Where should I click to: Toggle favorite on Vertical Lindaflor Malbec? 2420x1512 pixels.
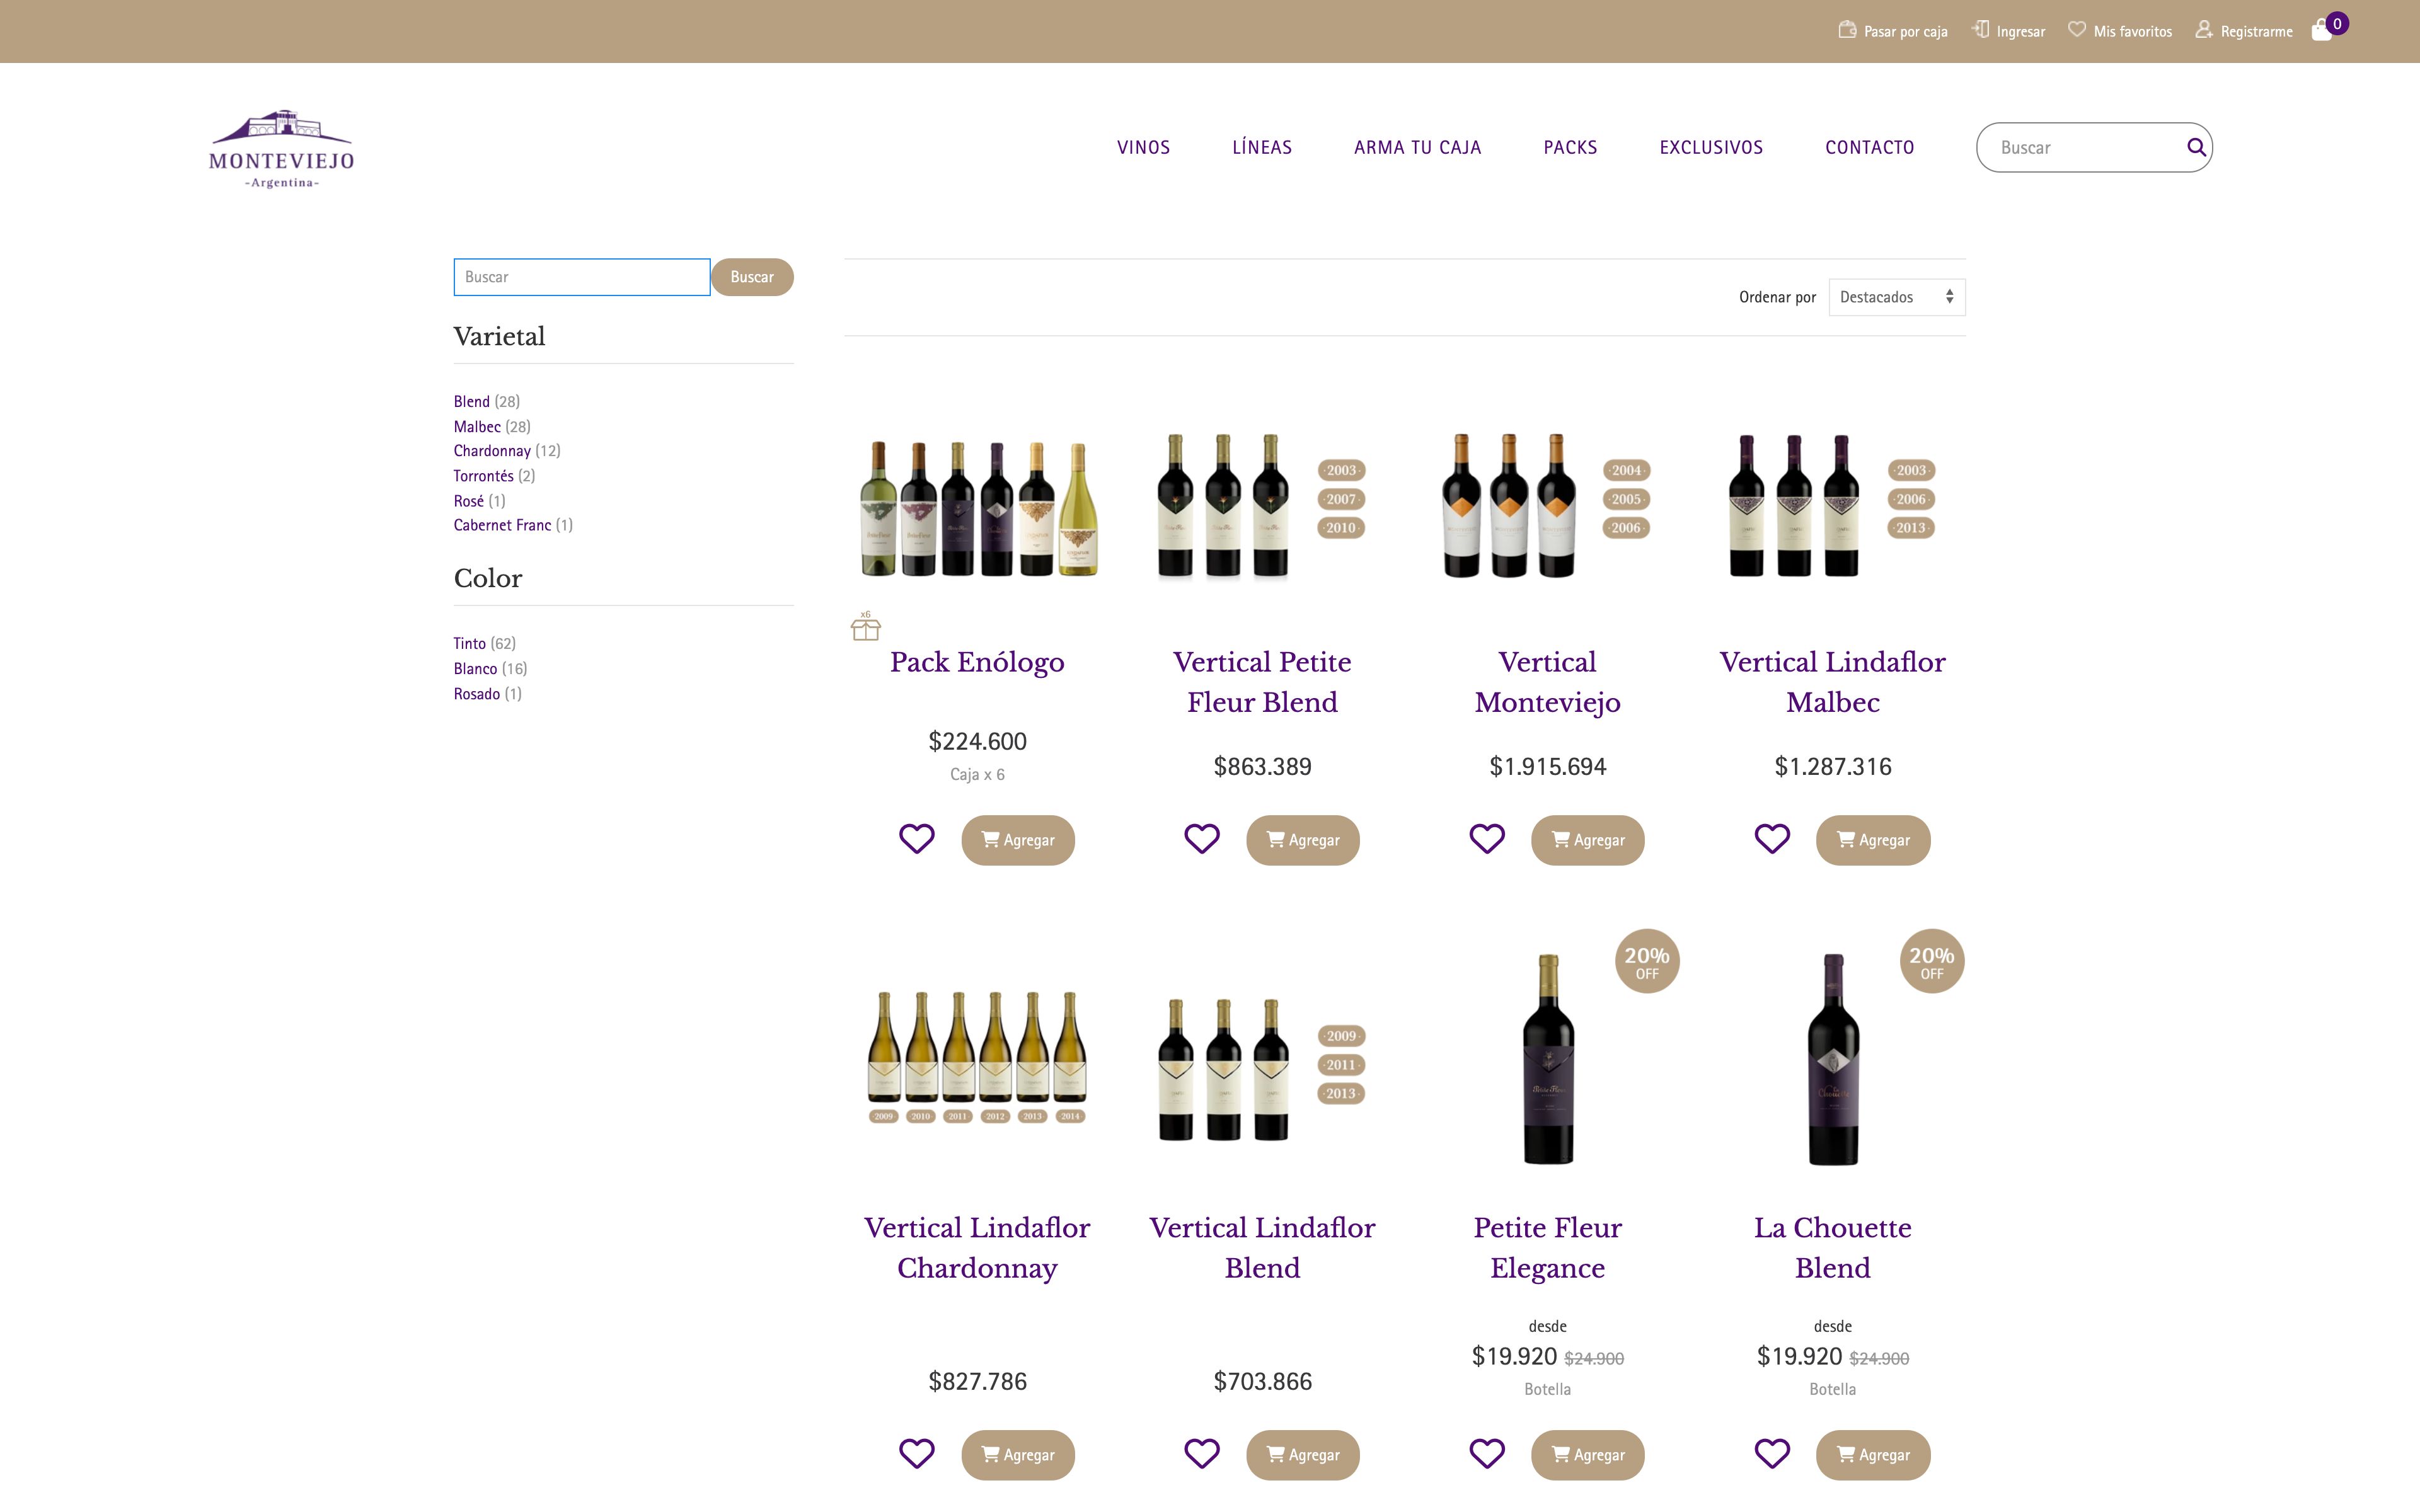pyautogui.click(x=1773, y=840)
